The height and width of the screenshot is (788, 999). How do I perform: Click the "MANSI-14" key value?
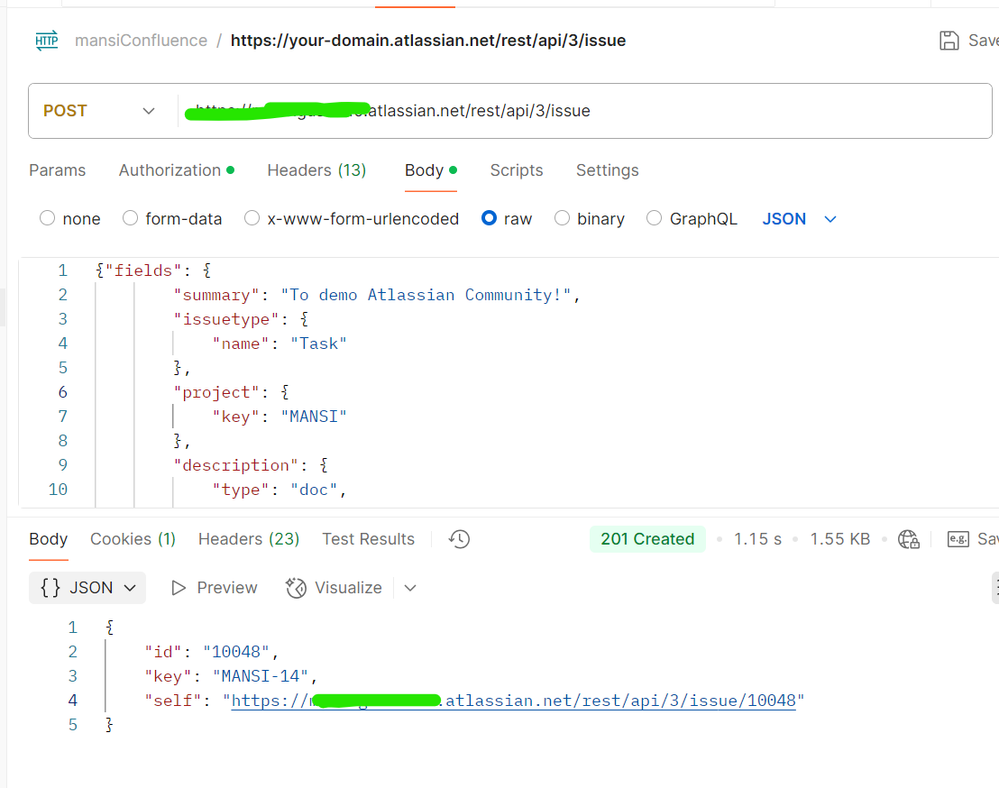pos(261,676)
